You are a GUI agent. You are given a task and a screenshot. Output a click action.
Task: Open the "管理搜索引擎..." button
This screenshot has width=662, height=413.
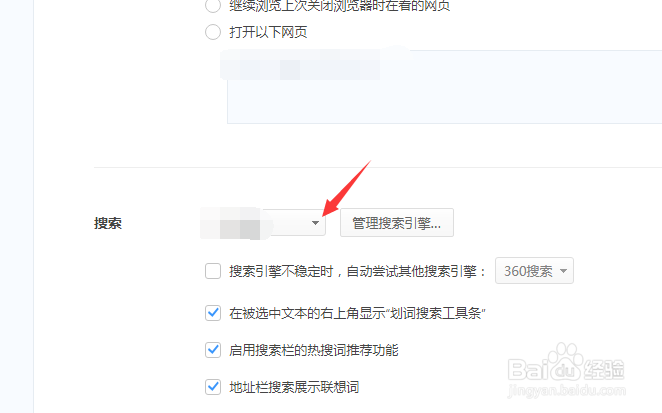pos(397,223)
